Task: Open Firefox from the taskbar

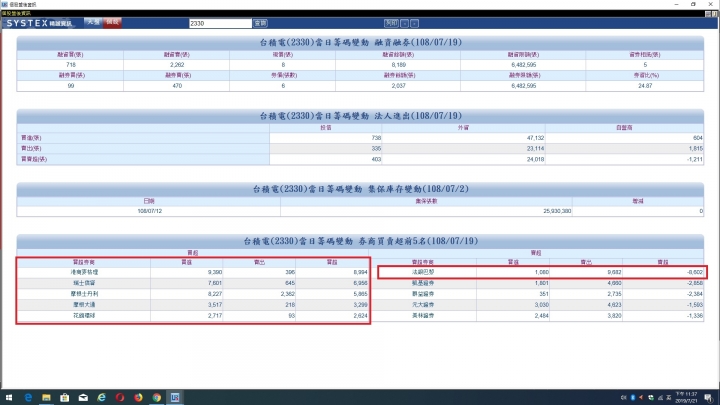Action: coord(138,397)
